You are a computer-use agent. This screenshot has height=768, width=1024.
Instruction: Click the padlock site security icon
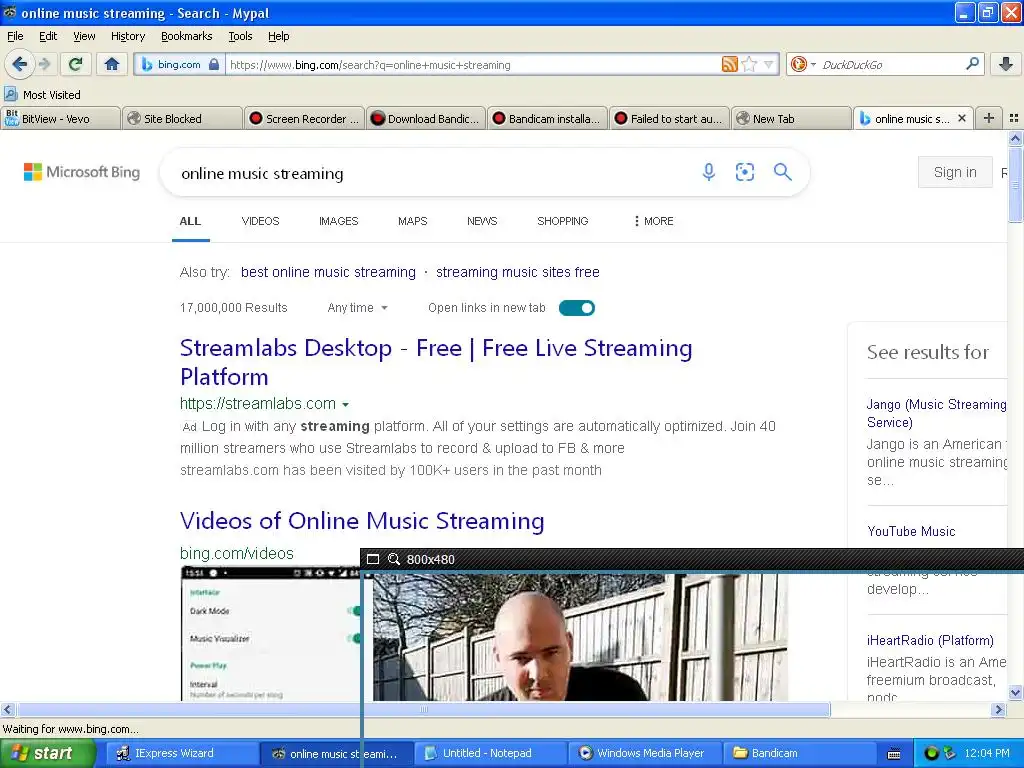tap(214, 65)
